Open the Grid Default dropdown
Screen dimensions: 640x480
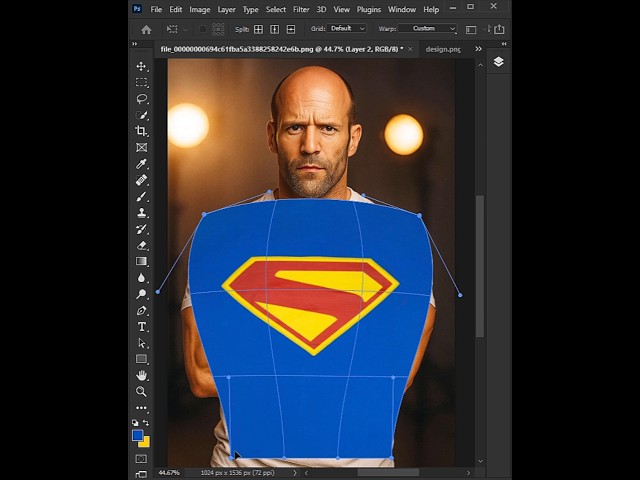click(347, 29)
